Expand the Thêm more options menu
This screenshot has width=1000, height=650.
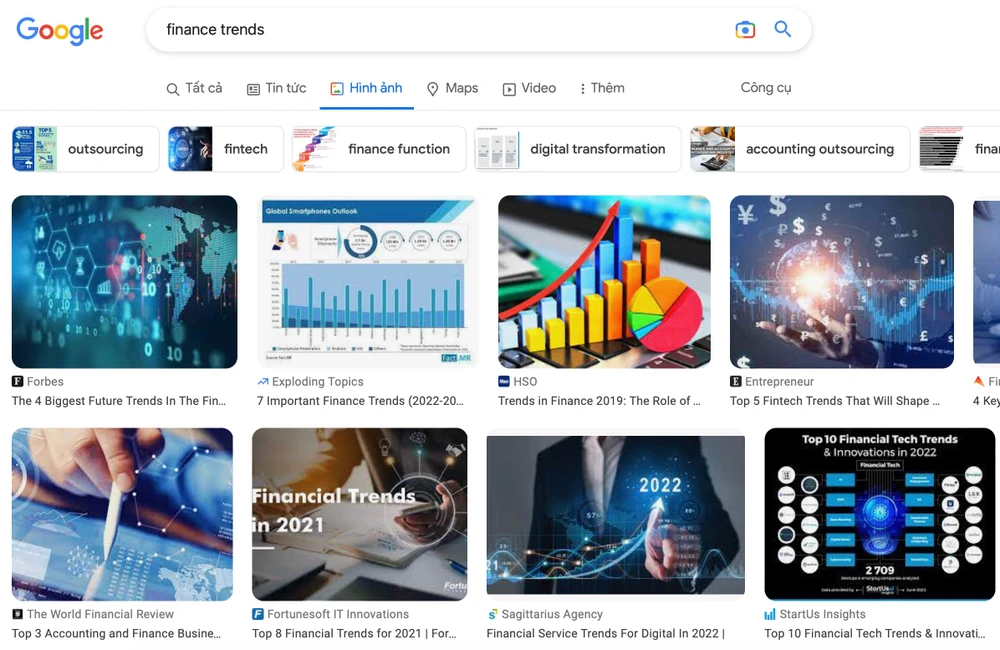[602, 88]
